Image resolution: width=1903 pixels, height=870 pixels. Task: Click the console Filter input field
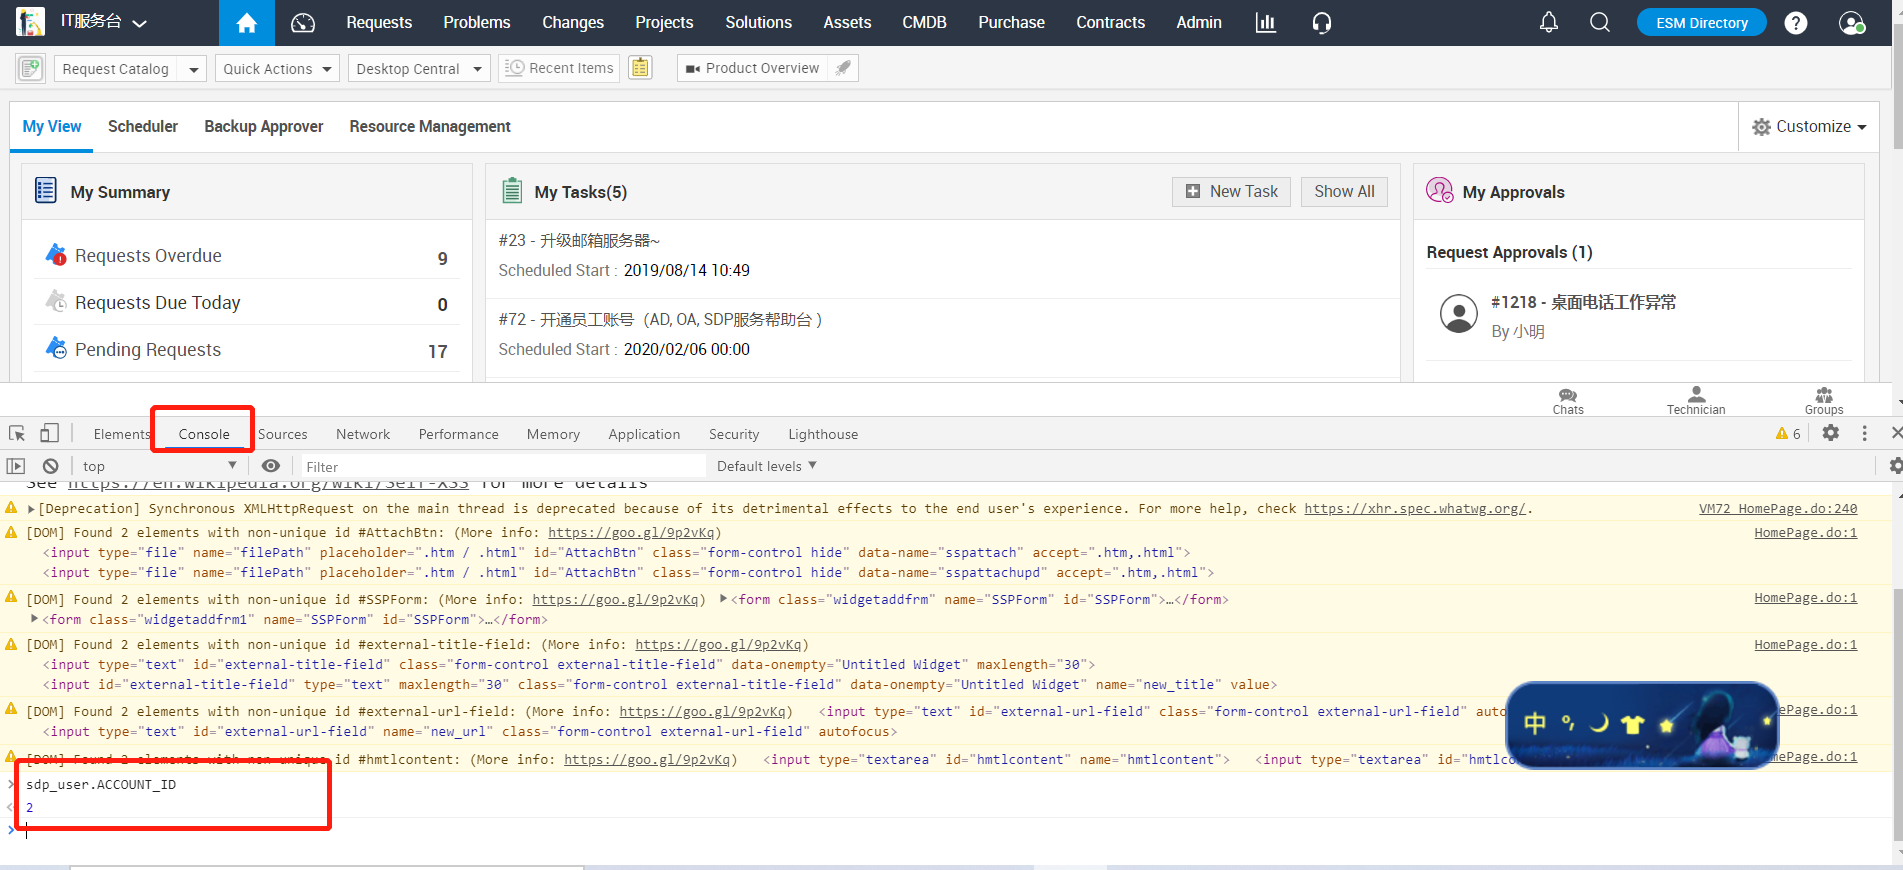(x=503, y=467)
